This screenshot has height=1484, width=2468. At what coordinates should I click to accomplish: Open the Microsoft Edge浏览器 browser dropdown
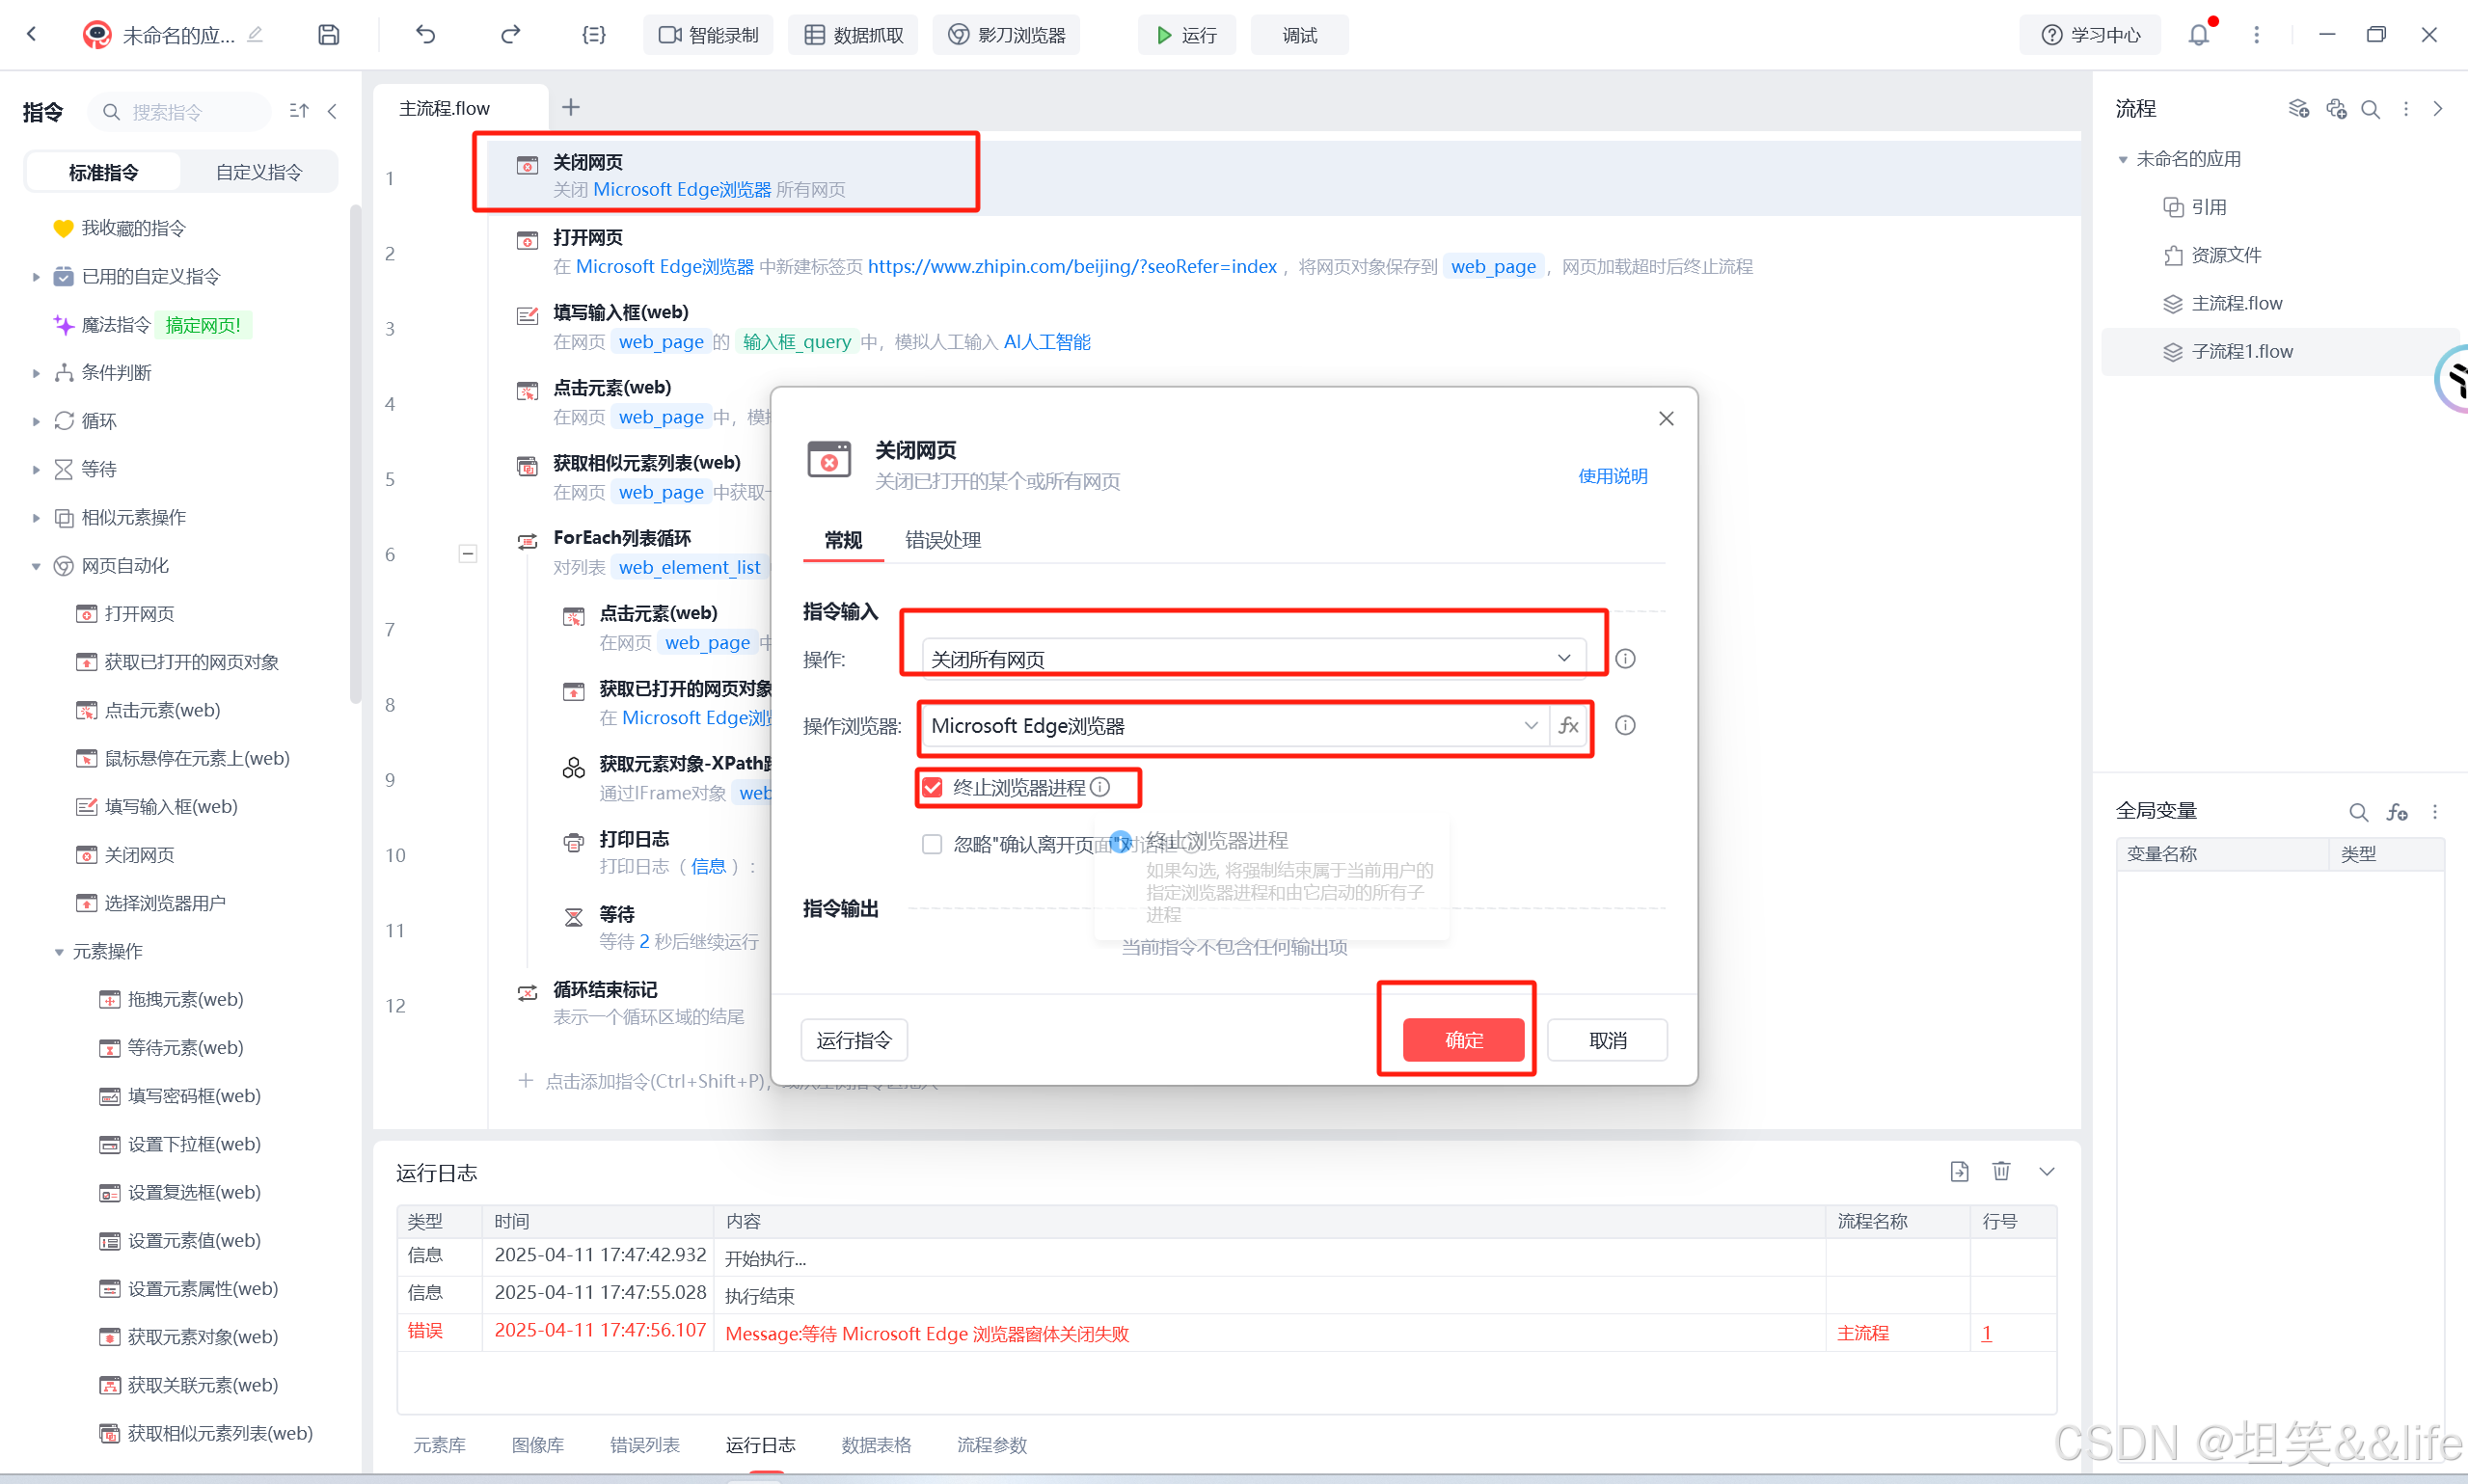pos(1232,726)
